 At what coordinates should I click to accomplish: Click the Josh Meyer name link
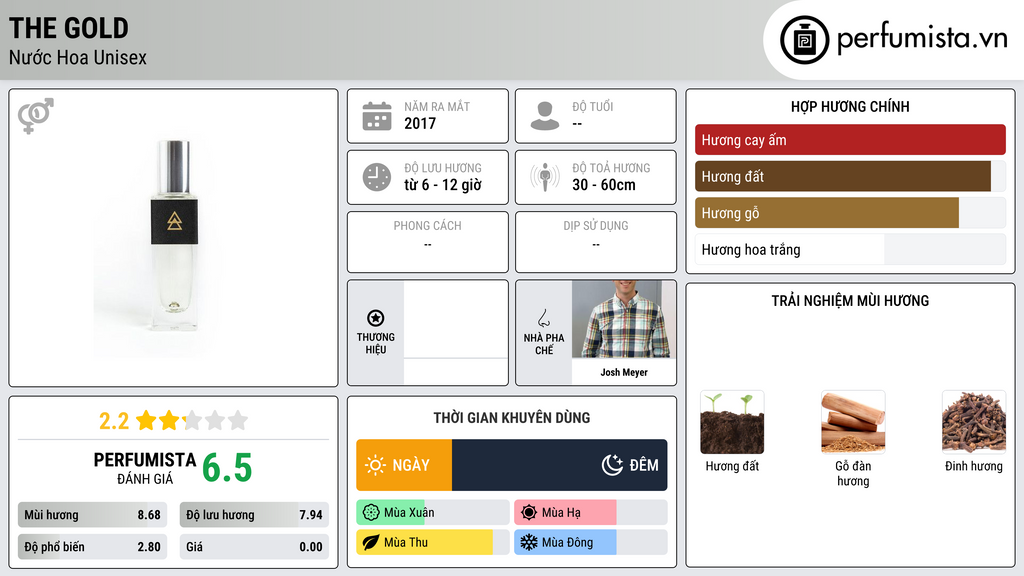624,372
